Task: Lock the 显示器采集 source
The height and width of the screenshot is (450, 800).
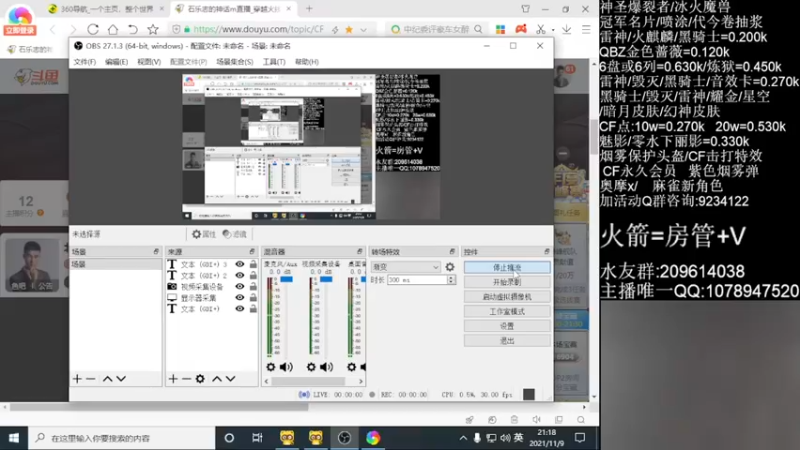Action: (253, 298)
